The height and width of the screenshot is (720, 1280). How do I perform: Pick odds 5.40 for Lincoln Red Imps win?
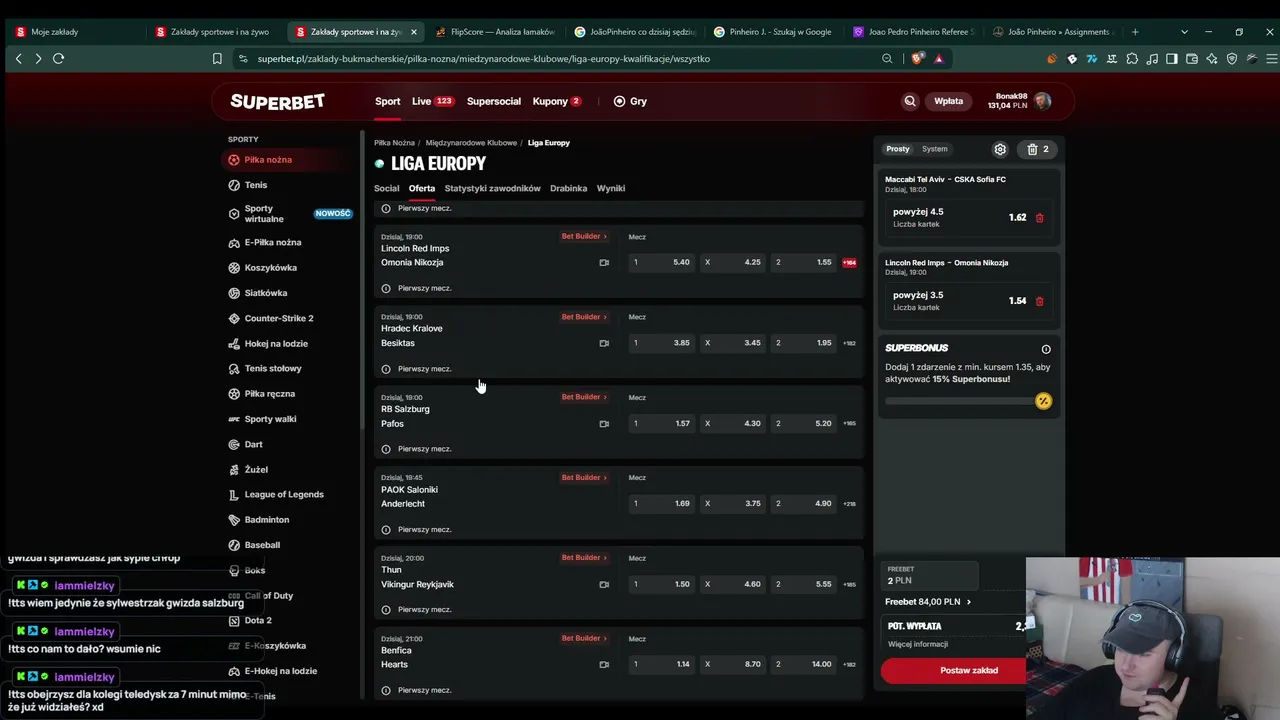point(662,262)
